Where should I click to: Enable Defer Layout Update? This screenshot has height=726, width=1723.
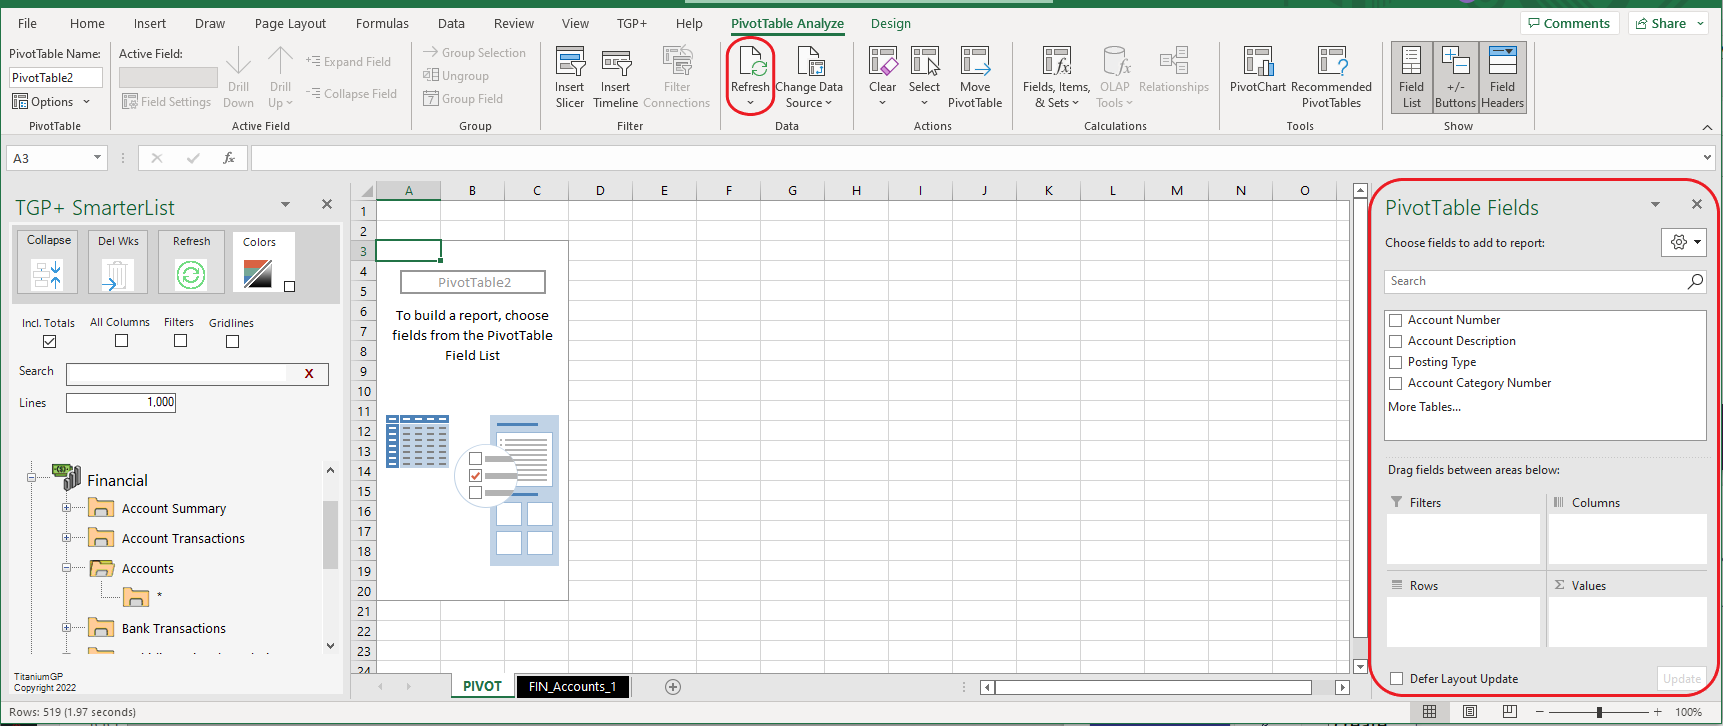tap(1396, 679)
